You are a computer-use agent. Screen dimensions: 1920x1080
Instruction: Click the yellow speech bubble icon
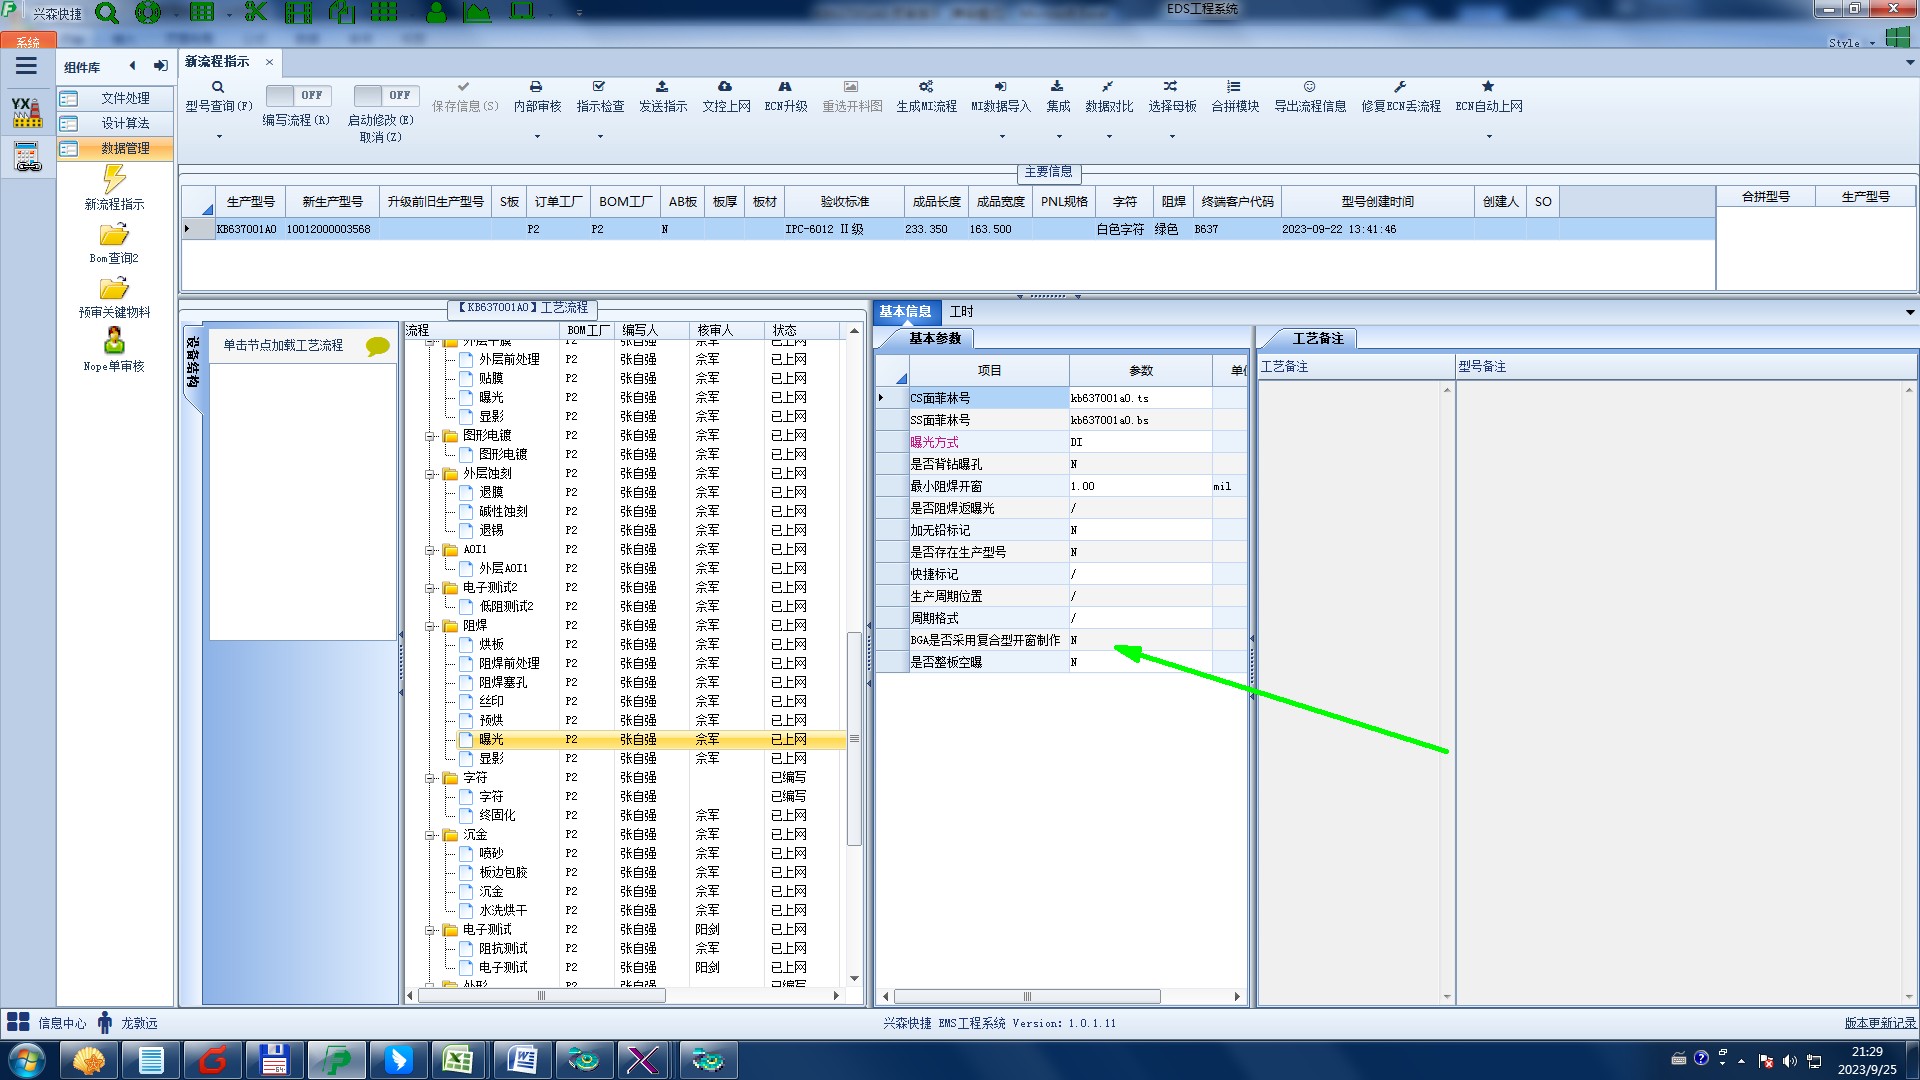[x=377, y=346]
